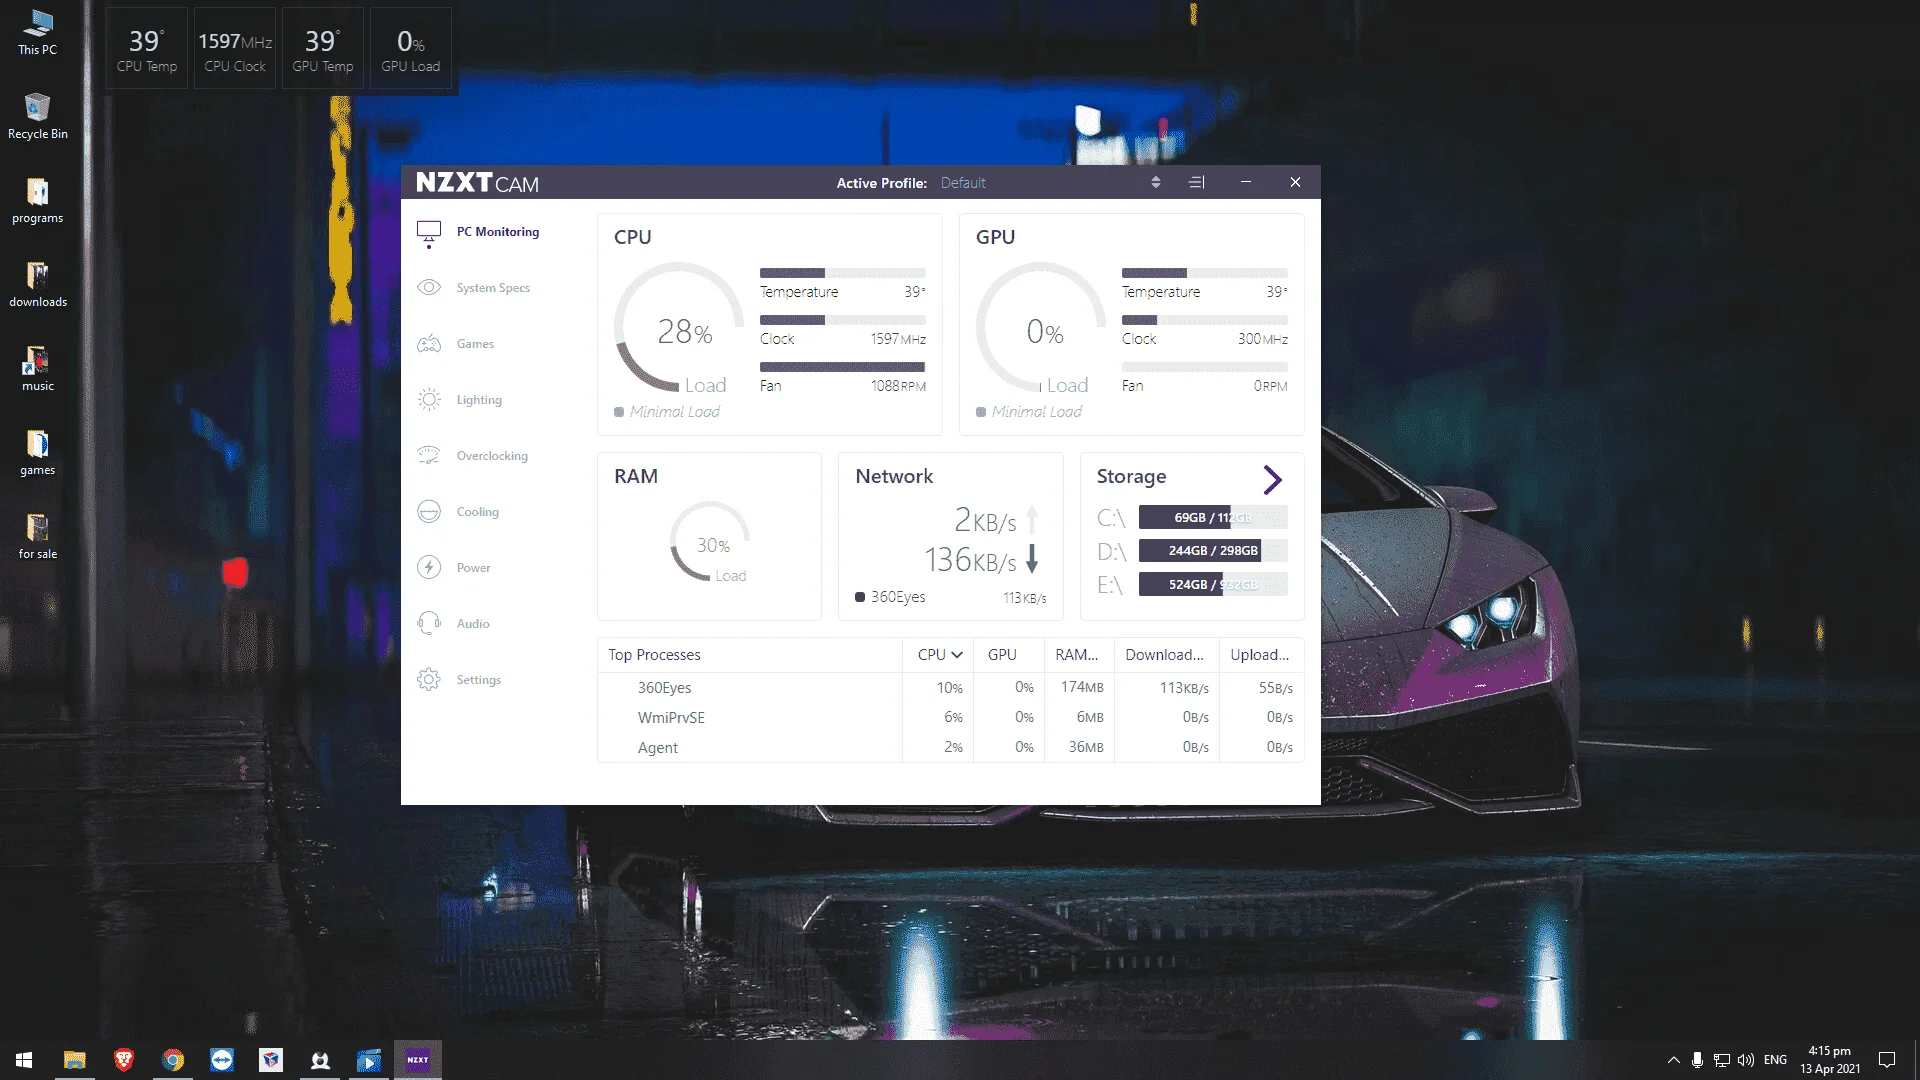1920x1080 pixels.
Task: Click the Games controller icon
Action: (429, 344)
